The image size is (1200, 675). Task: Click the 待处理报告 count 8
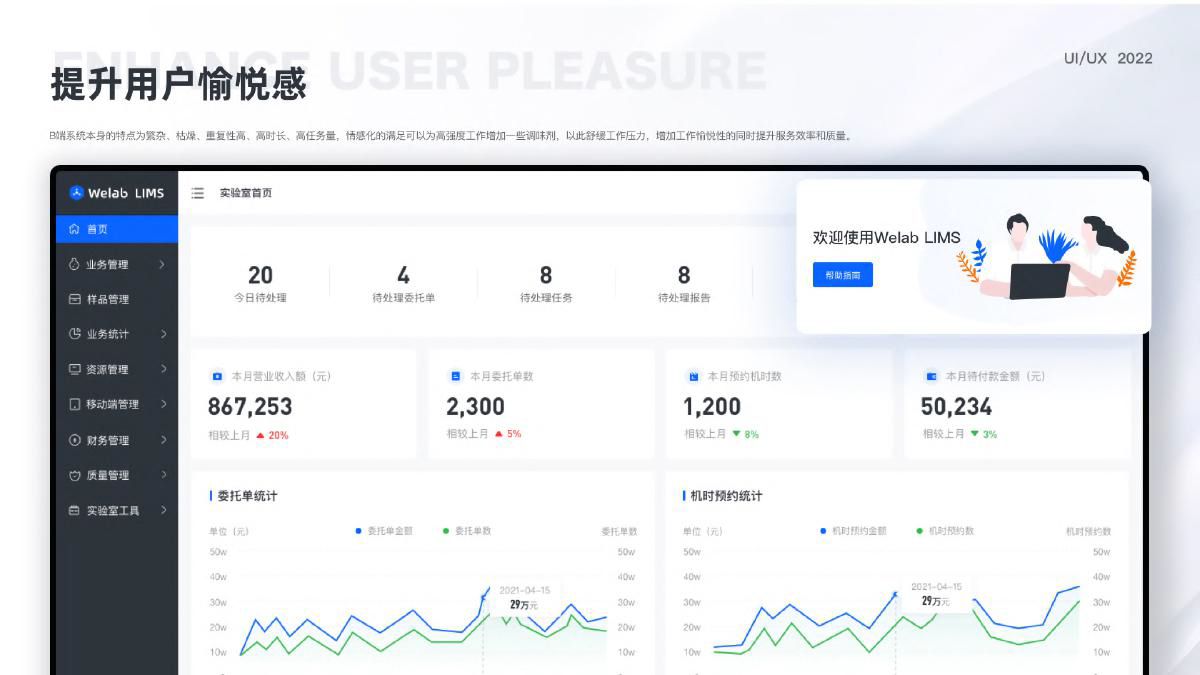point(684,275)
